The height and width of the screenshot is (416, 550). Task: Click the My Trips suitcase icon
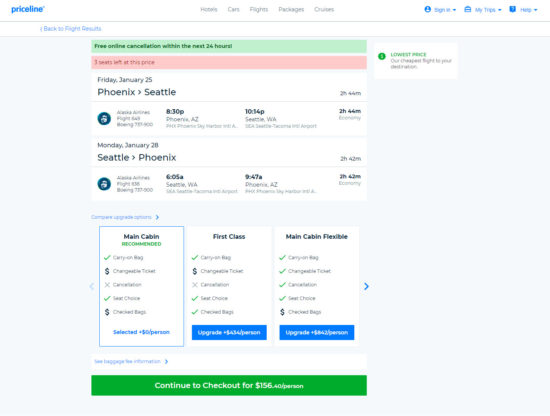coord(468,9)
